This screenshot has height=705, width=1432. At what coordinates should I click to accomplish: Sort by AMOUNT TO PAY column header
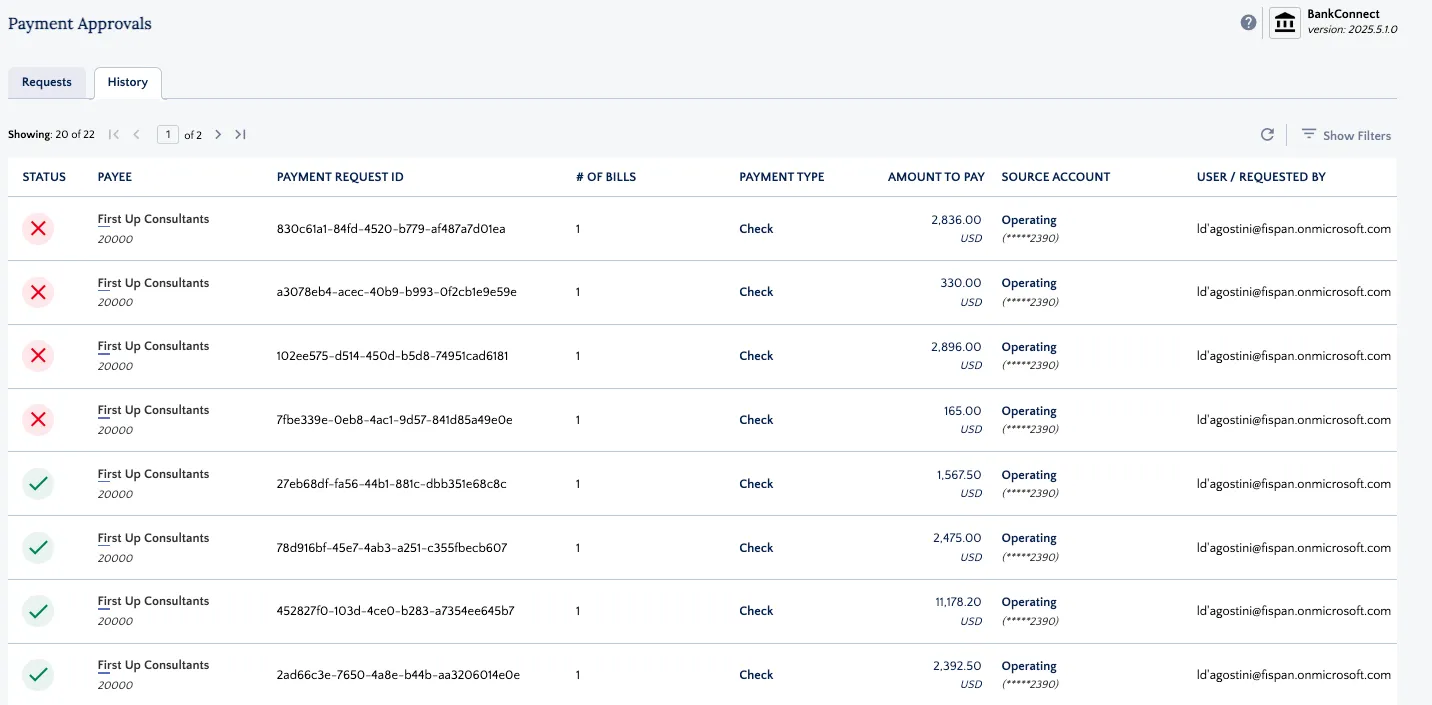point(936,177)
